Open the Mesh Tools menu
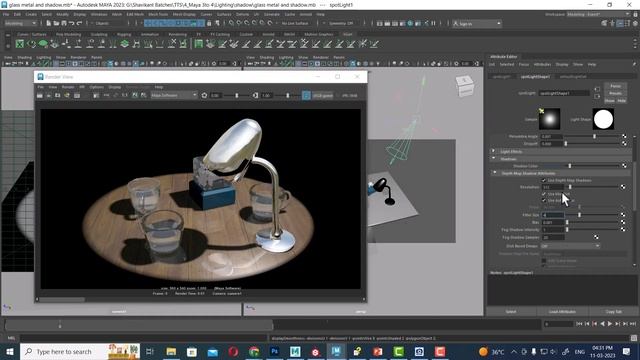The width and height of the screenshot is (640, 360). pos(158,14)
